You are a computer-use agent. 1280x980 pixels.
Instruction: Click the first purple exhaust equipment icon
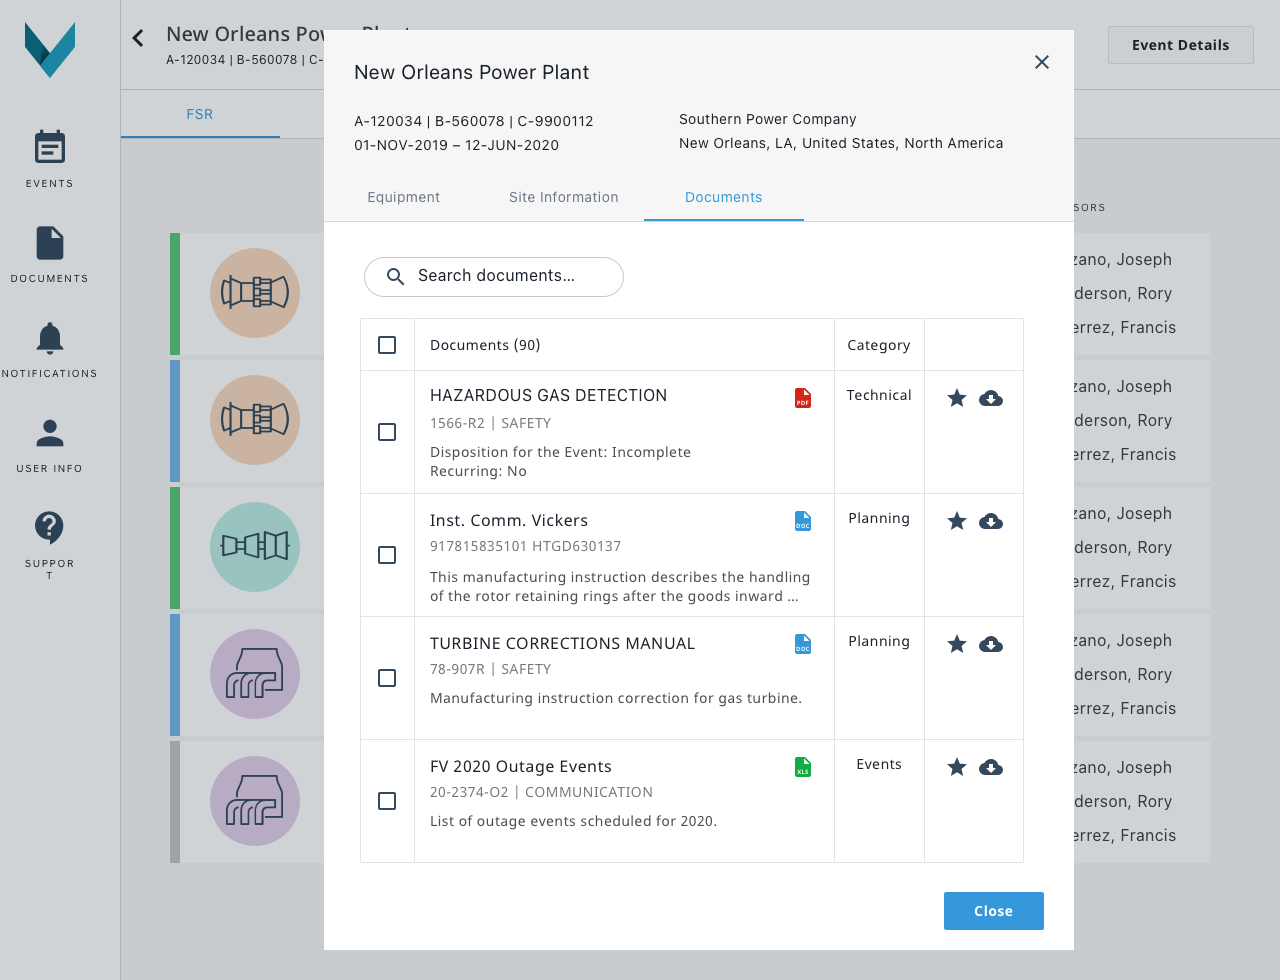(x=255, y=674)
